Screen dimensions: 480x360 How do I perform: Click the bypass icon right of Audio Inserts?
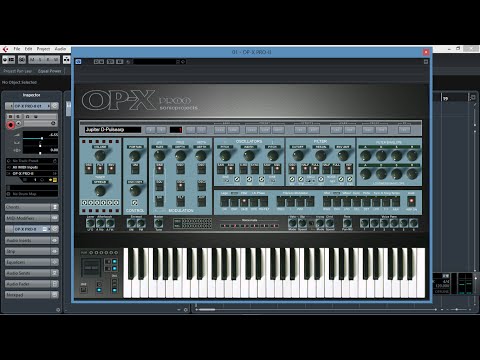click(x=55, y=240)
